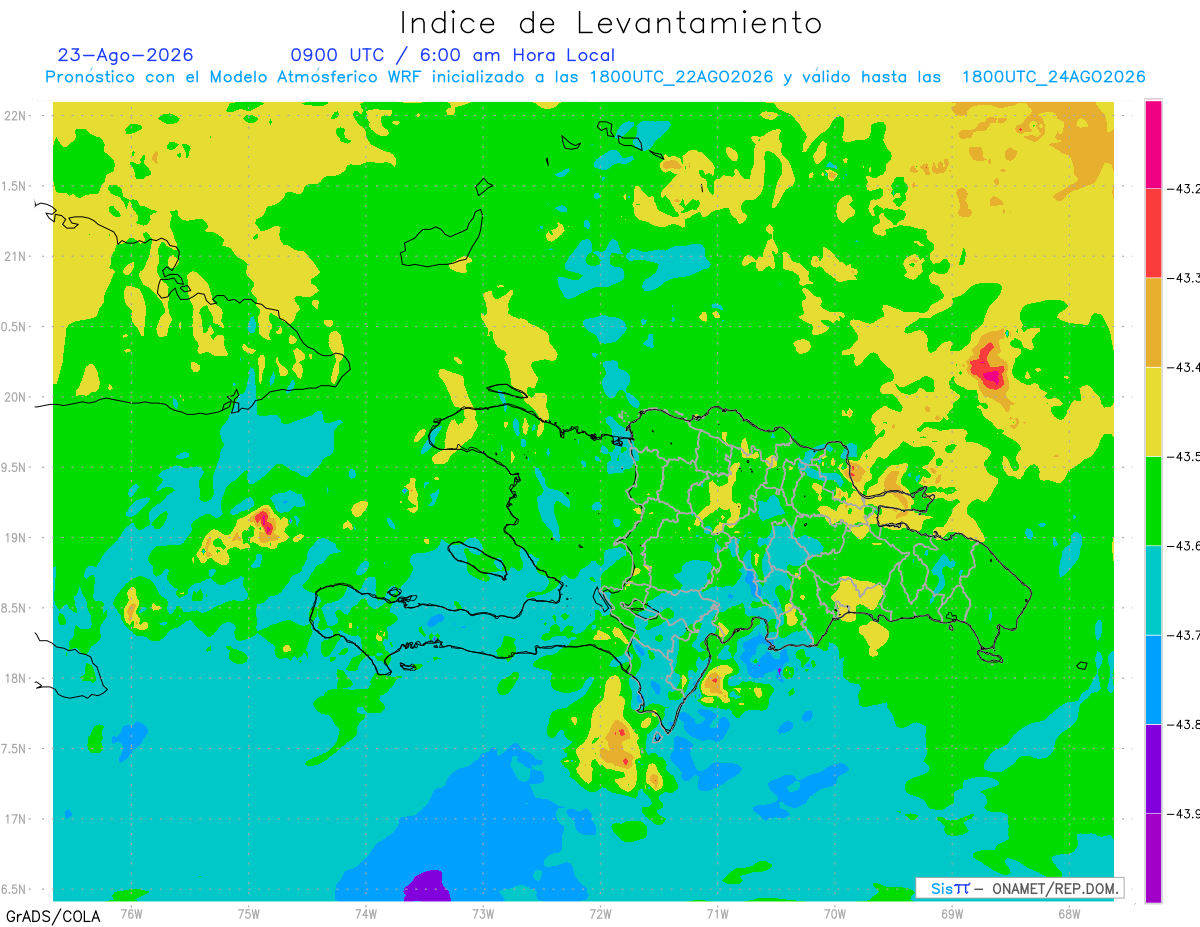The image size is (1200, 927).
Task: Select the legend value '-43.4'
Action: (1184, 367)
